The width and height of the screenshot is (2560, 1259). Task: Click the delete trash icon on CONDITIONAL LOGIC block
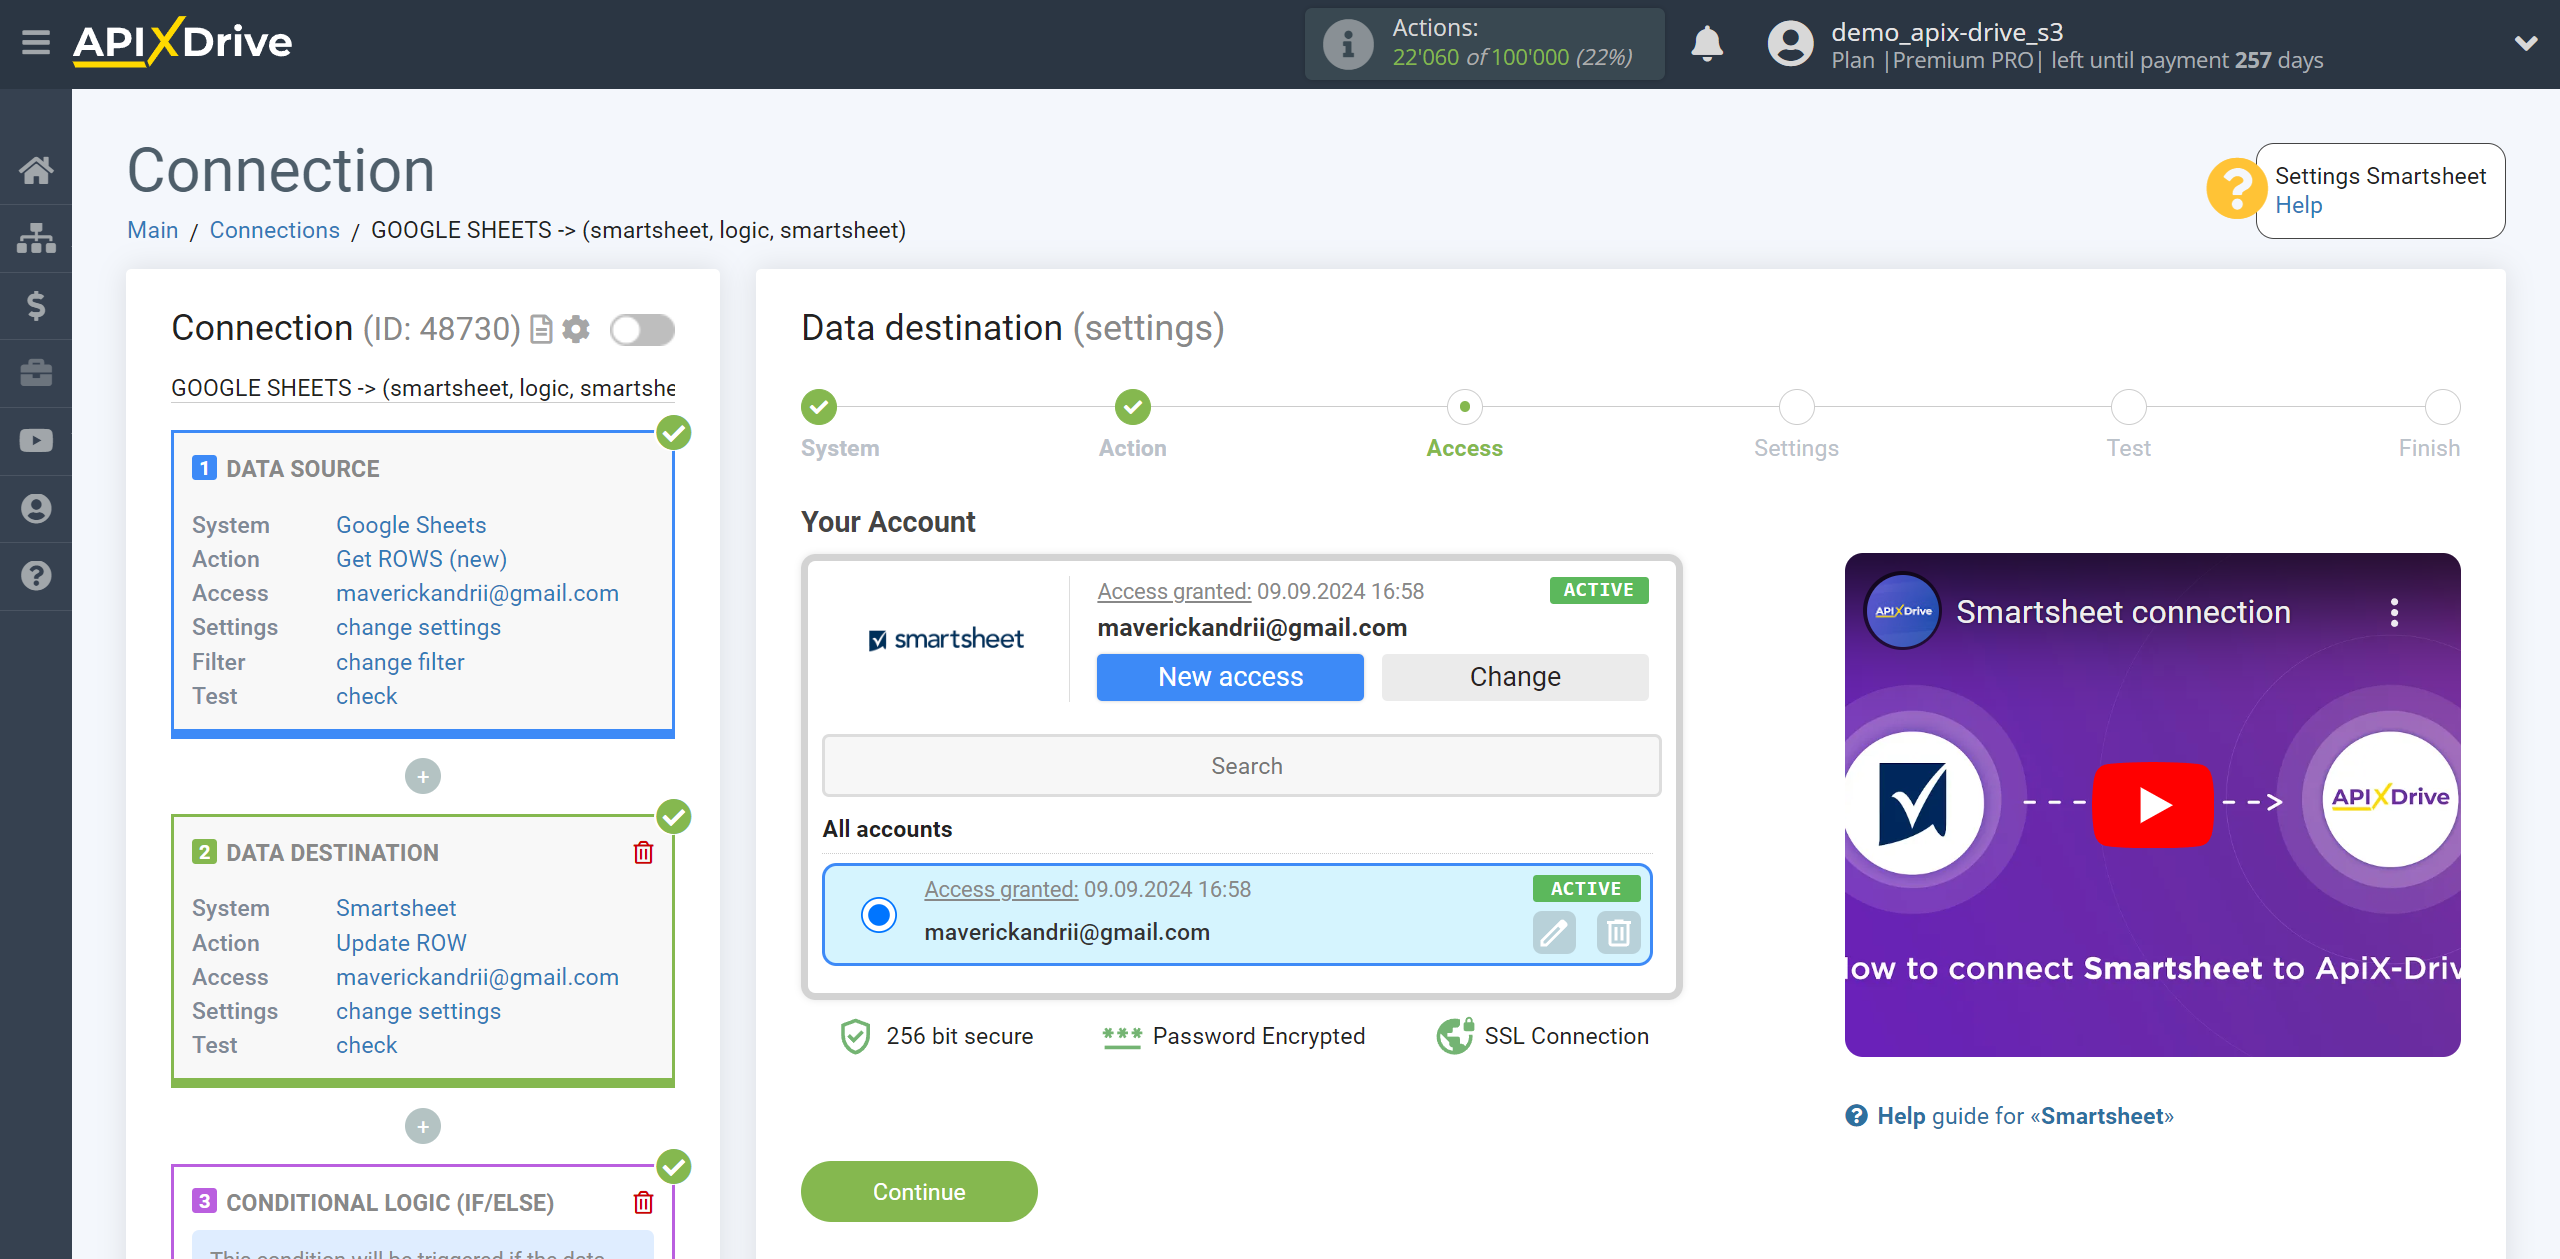point(643,1202)
